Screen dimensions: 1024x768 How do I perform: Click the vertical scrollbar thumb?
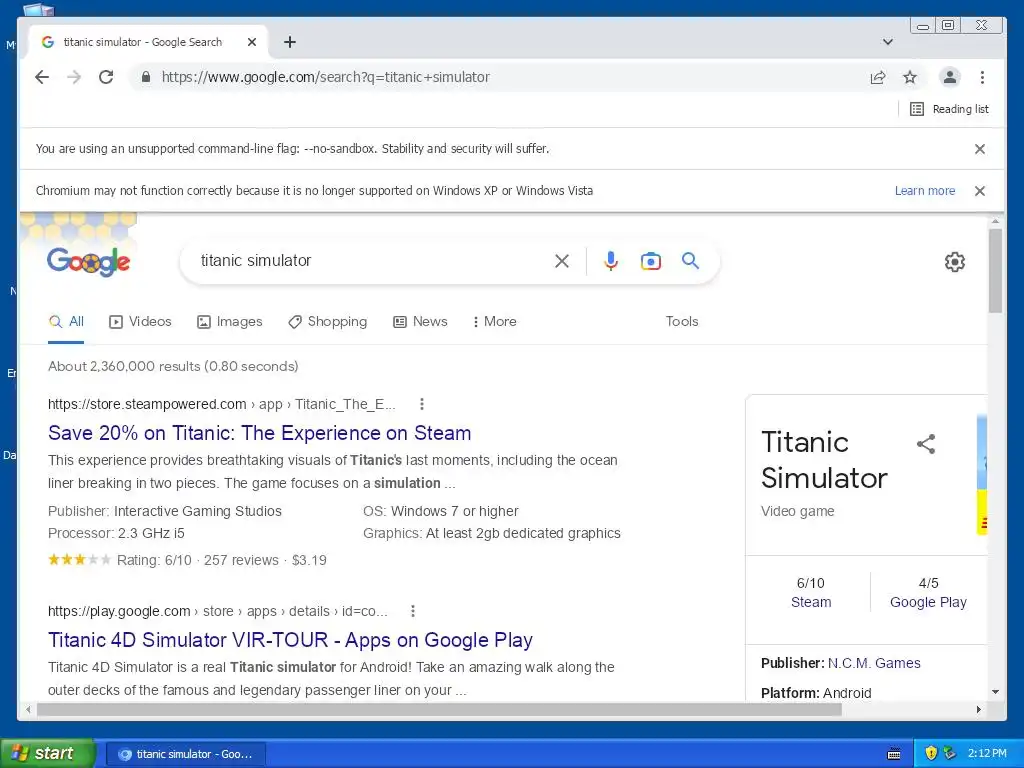(995, 271)
